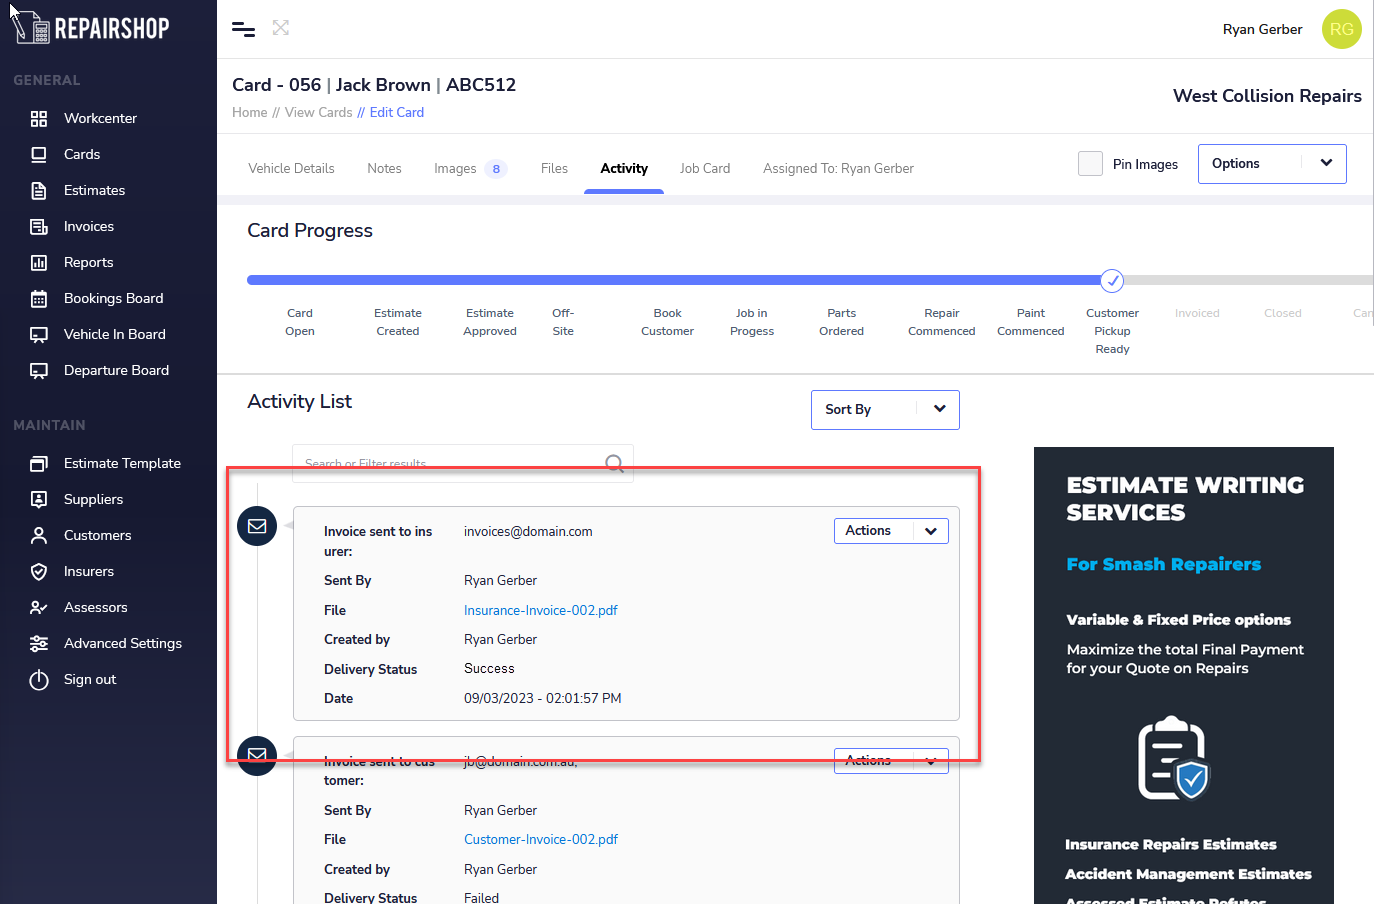Click the Workcenter grid icon in sidebar
The height and width of the screenshot is (904, 1374).
pos(39,119)
